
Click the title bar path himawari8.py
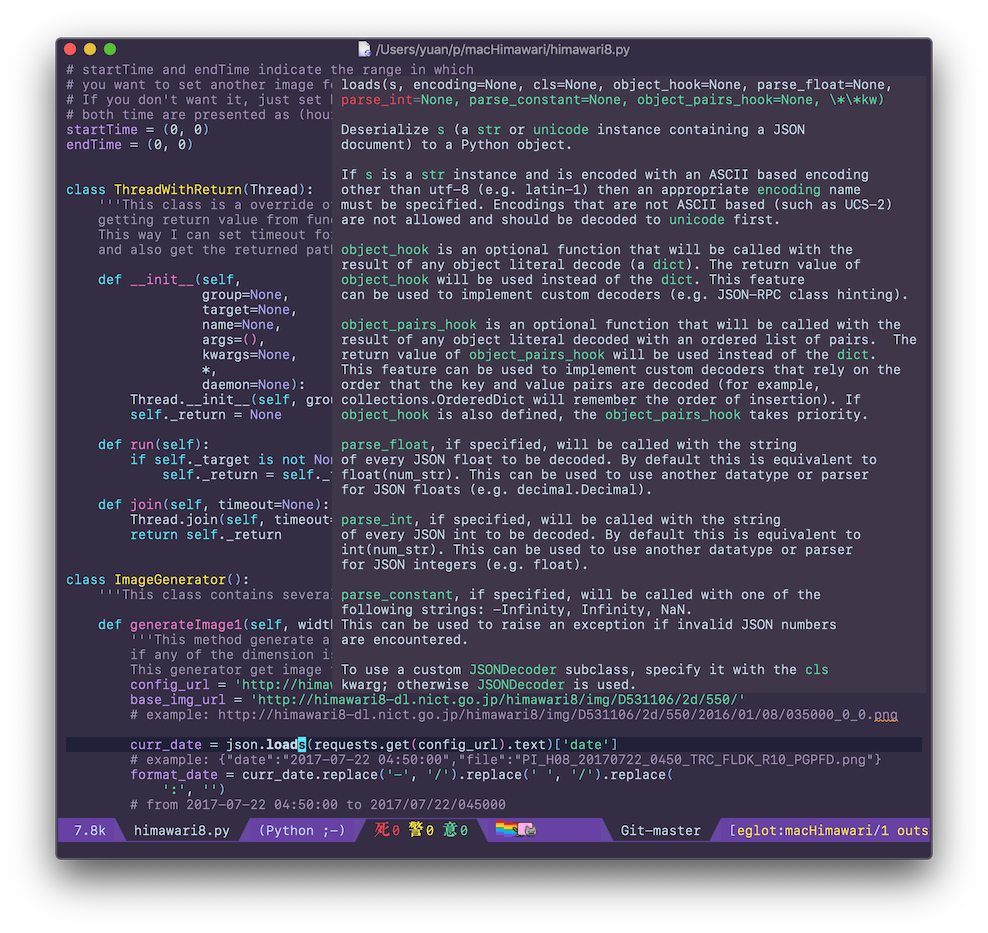[x=503, y=49]
